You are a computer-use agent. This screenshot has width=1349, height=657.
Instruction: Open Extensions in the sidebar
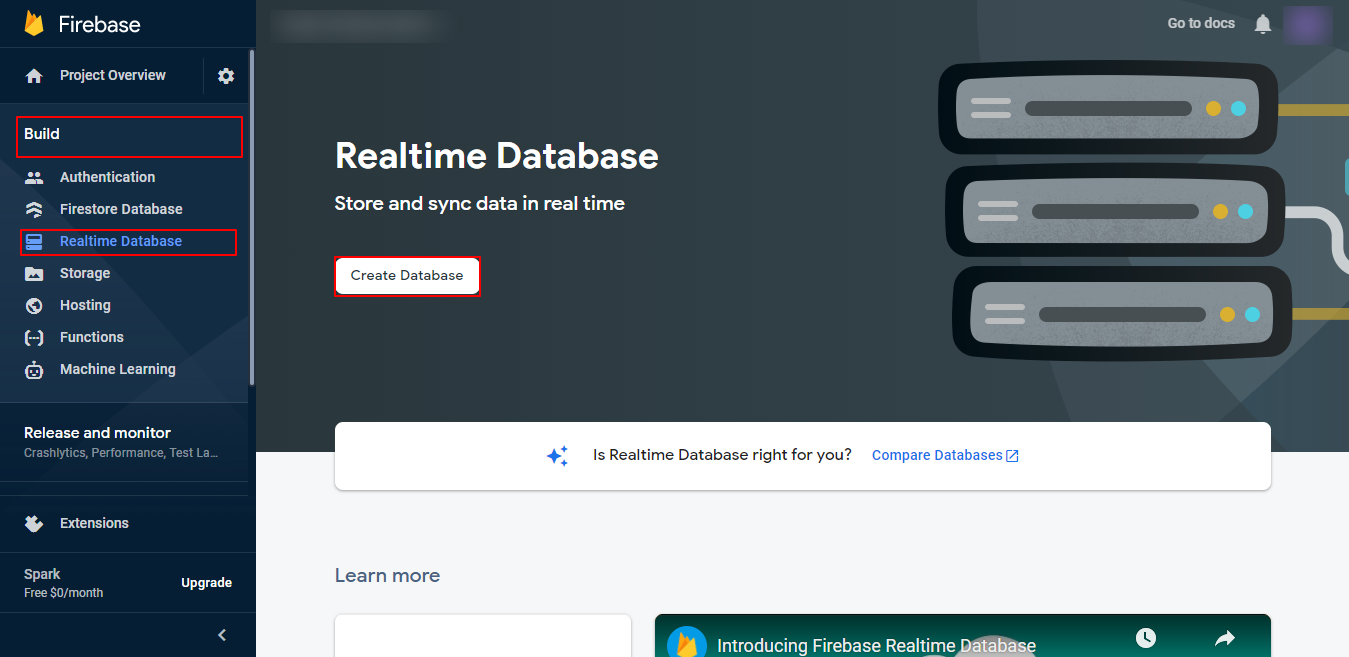coord(94,523)
